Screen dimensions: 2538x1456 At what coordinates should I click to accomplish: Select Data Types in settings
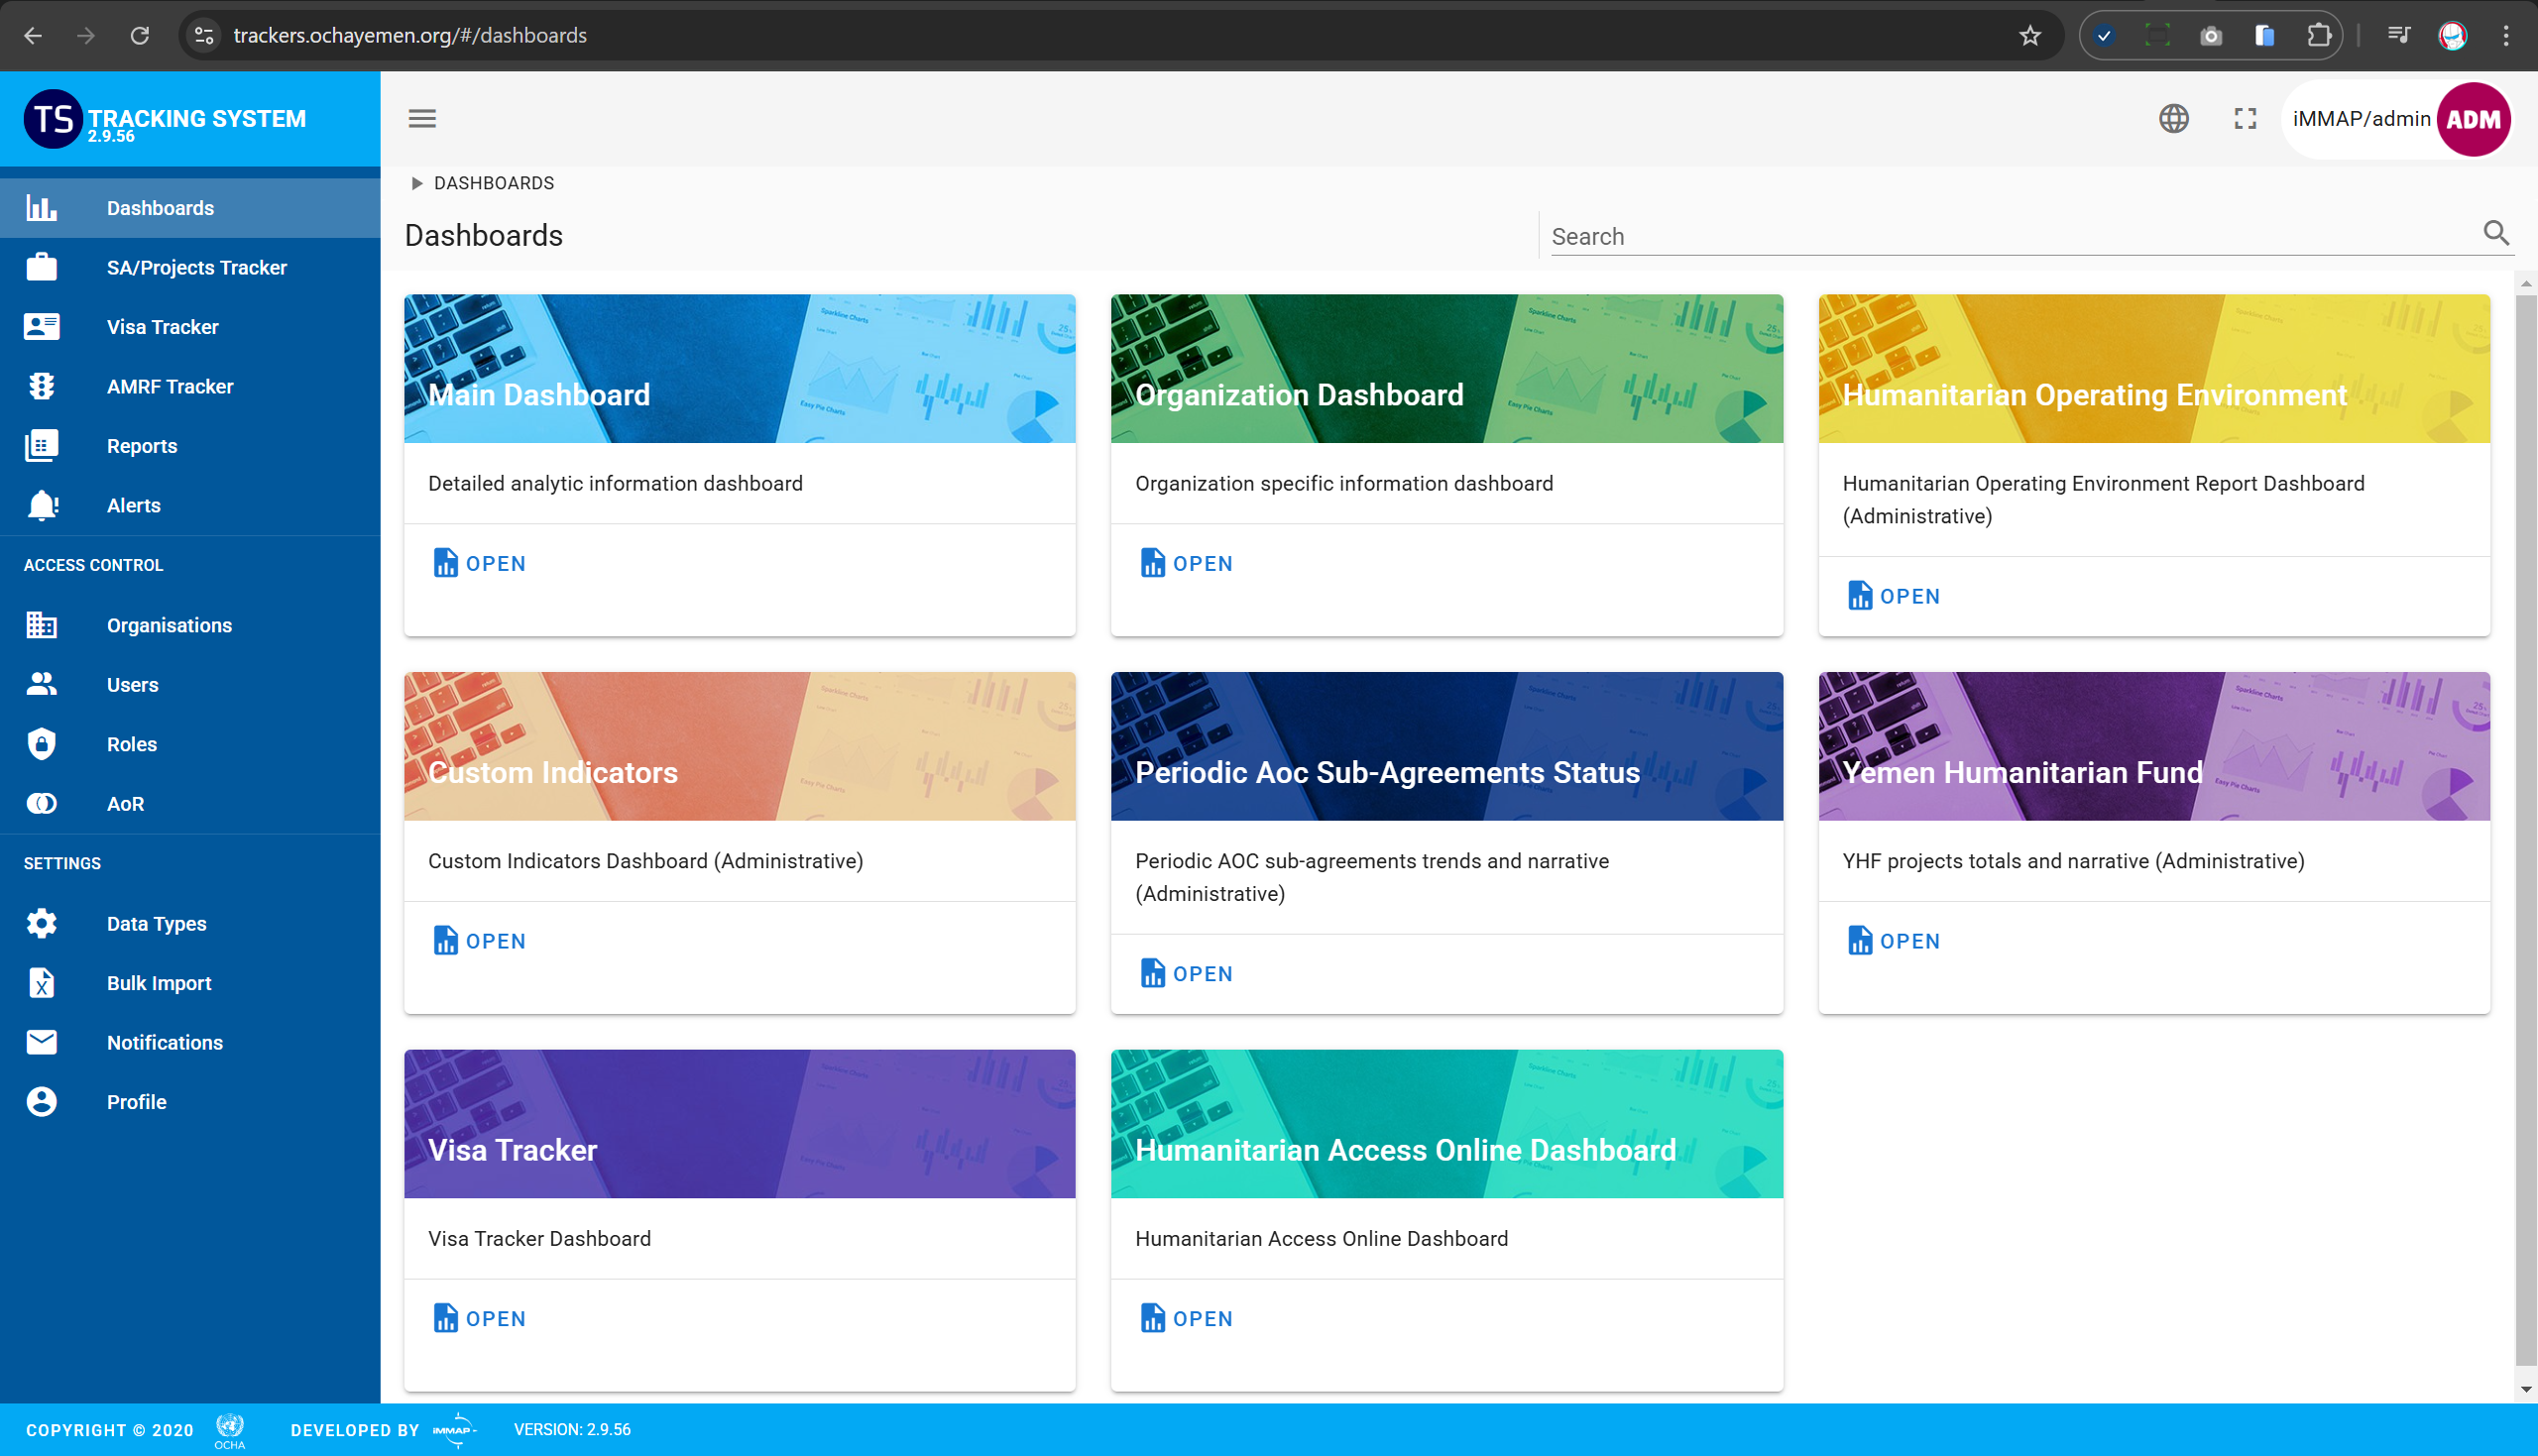tap(156, 923)
